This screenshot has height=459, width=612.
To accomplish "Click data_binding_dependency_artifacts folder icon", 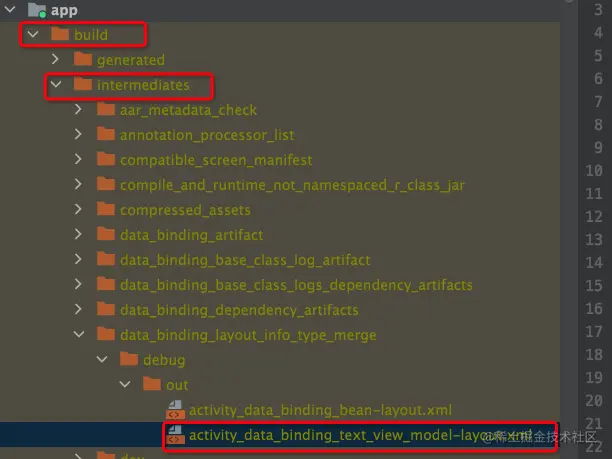I will pyautogui.click(x=106, y=308).
